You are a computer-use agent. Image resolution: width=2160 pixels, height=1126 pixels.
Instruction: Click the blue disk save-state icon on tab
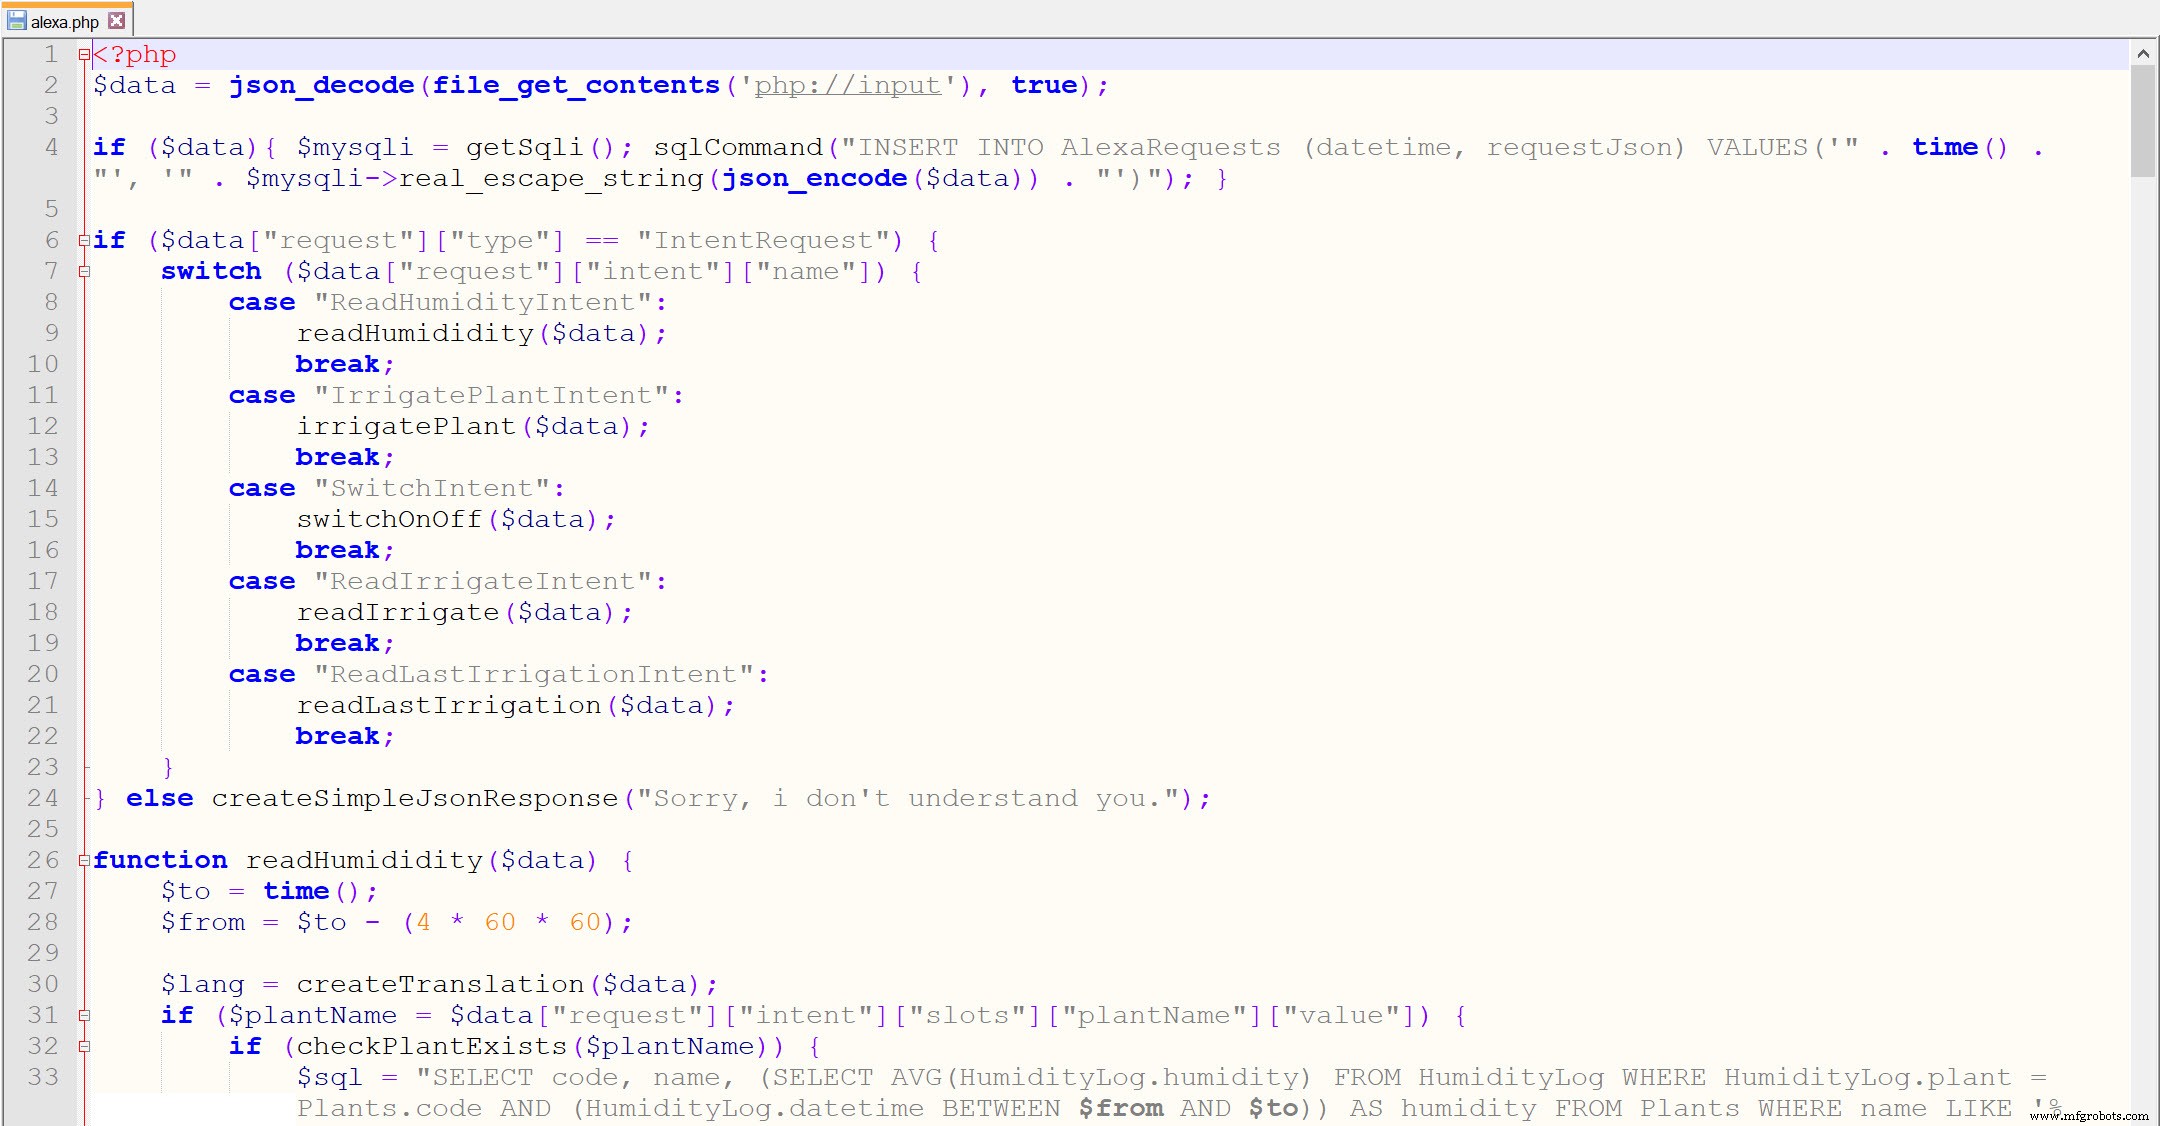coord(17,20)
